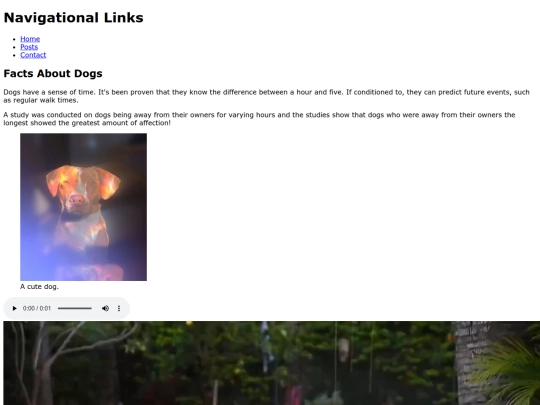Follow the Contact link
Viewport: 540px width, 405px height.
tap(33, 55)
